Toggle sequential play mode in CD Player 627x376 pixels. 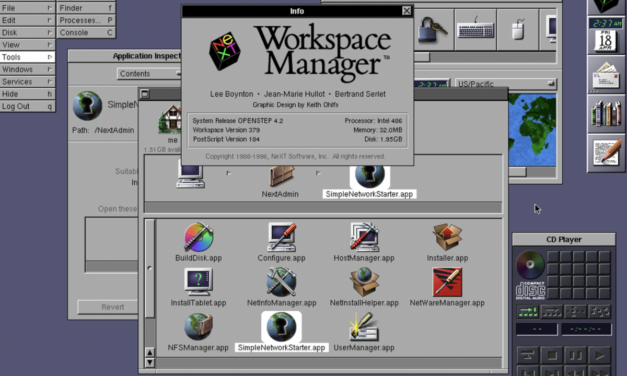[528, 311]
